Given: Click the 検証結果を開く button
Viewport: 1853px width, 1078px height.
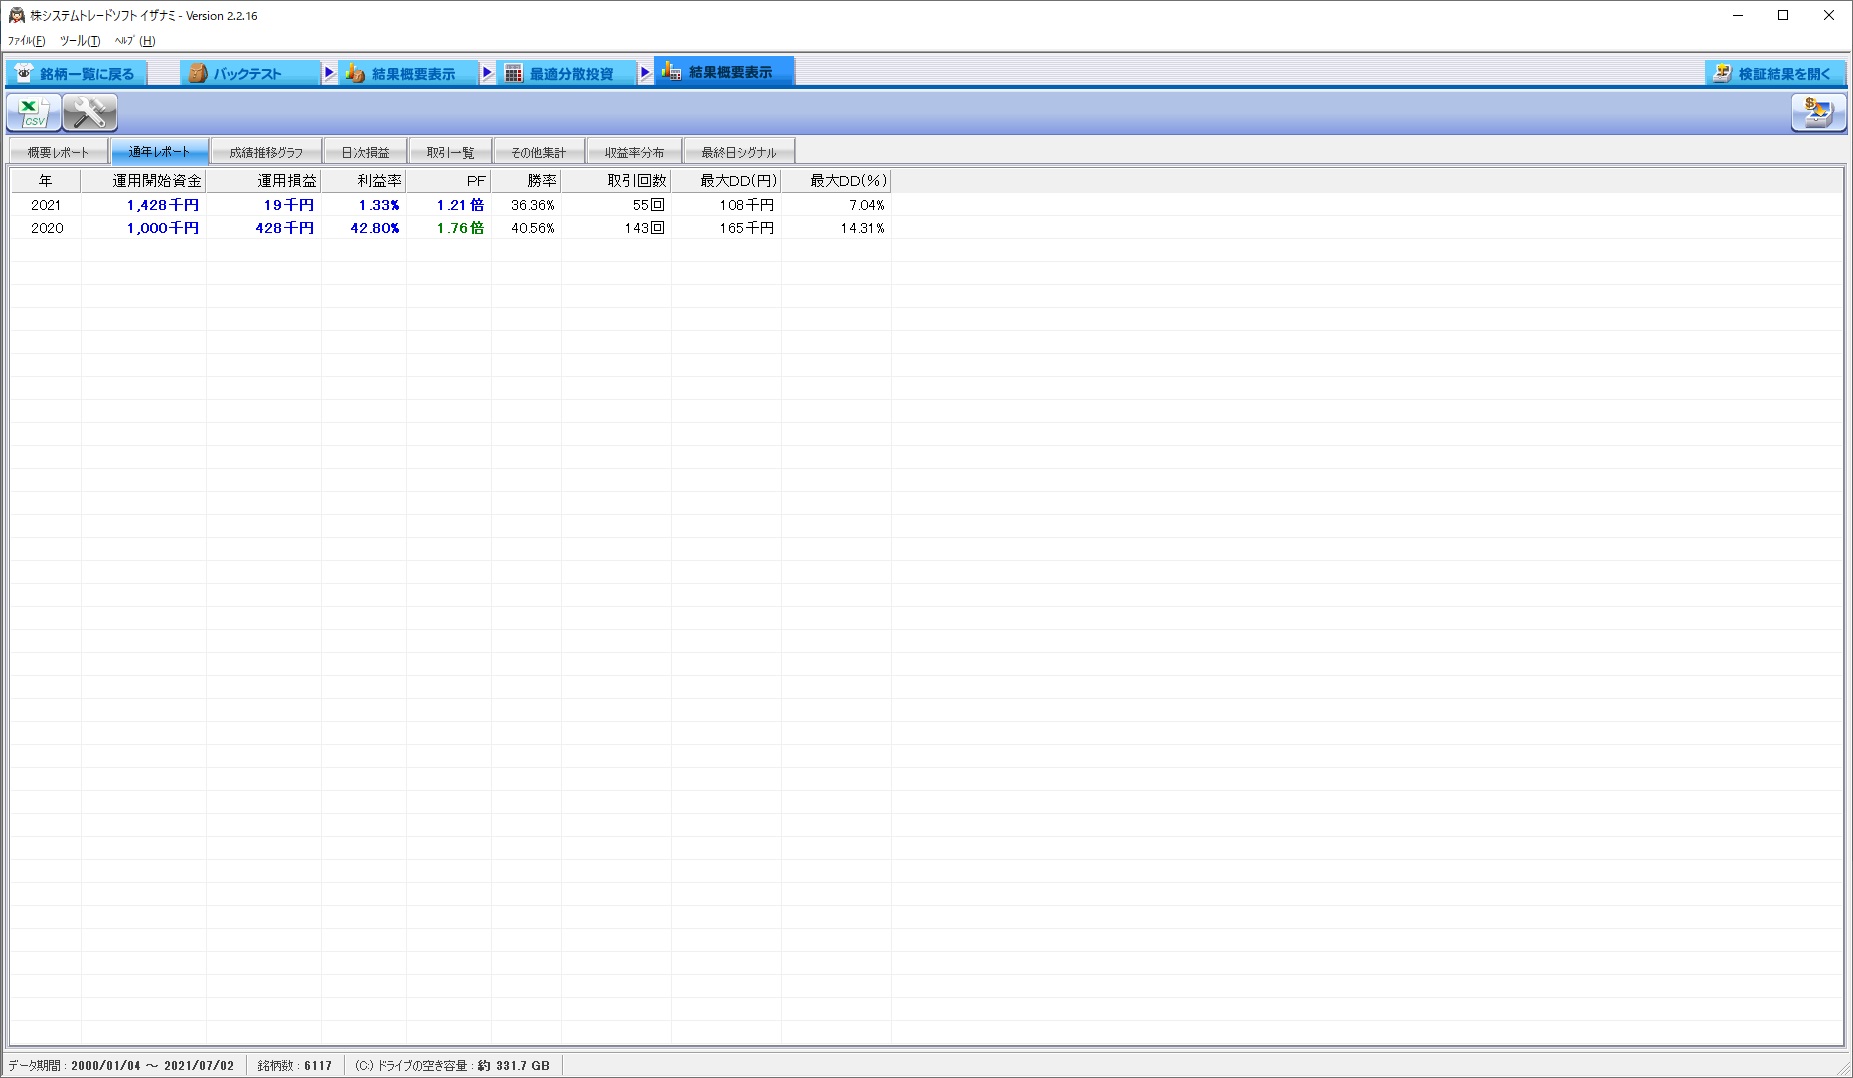Looking at the screenshot, I should pyautogui.click(x=1775, y=73).
